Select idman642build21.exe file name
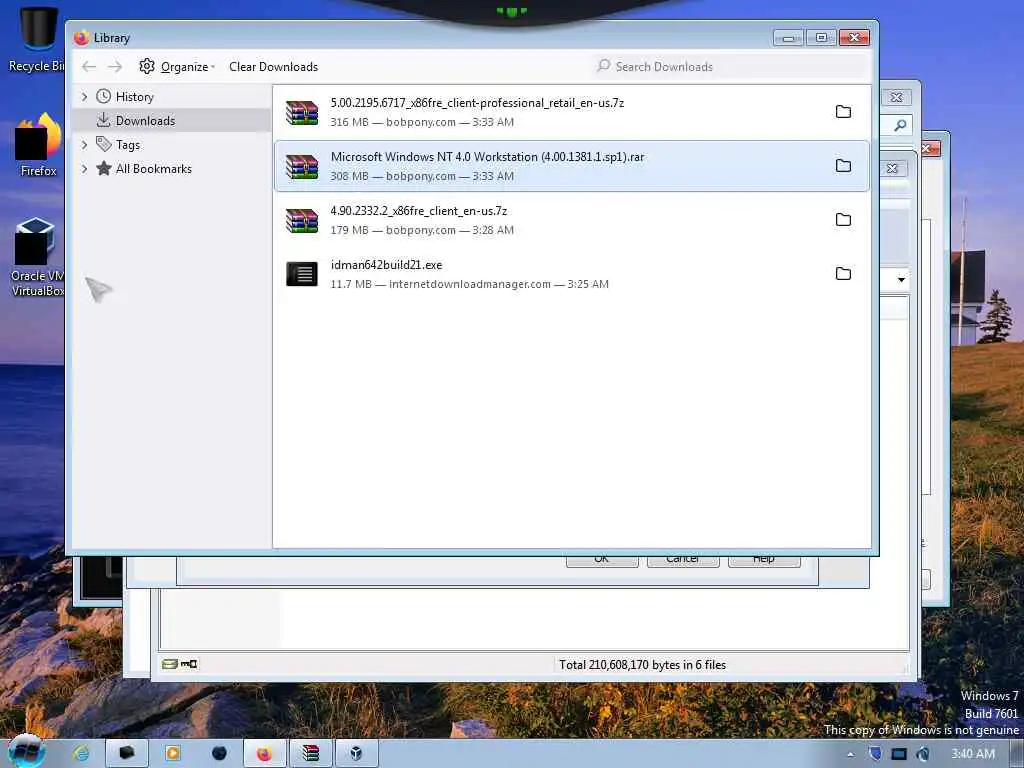 point(386,265)
